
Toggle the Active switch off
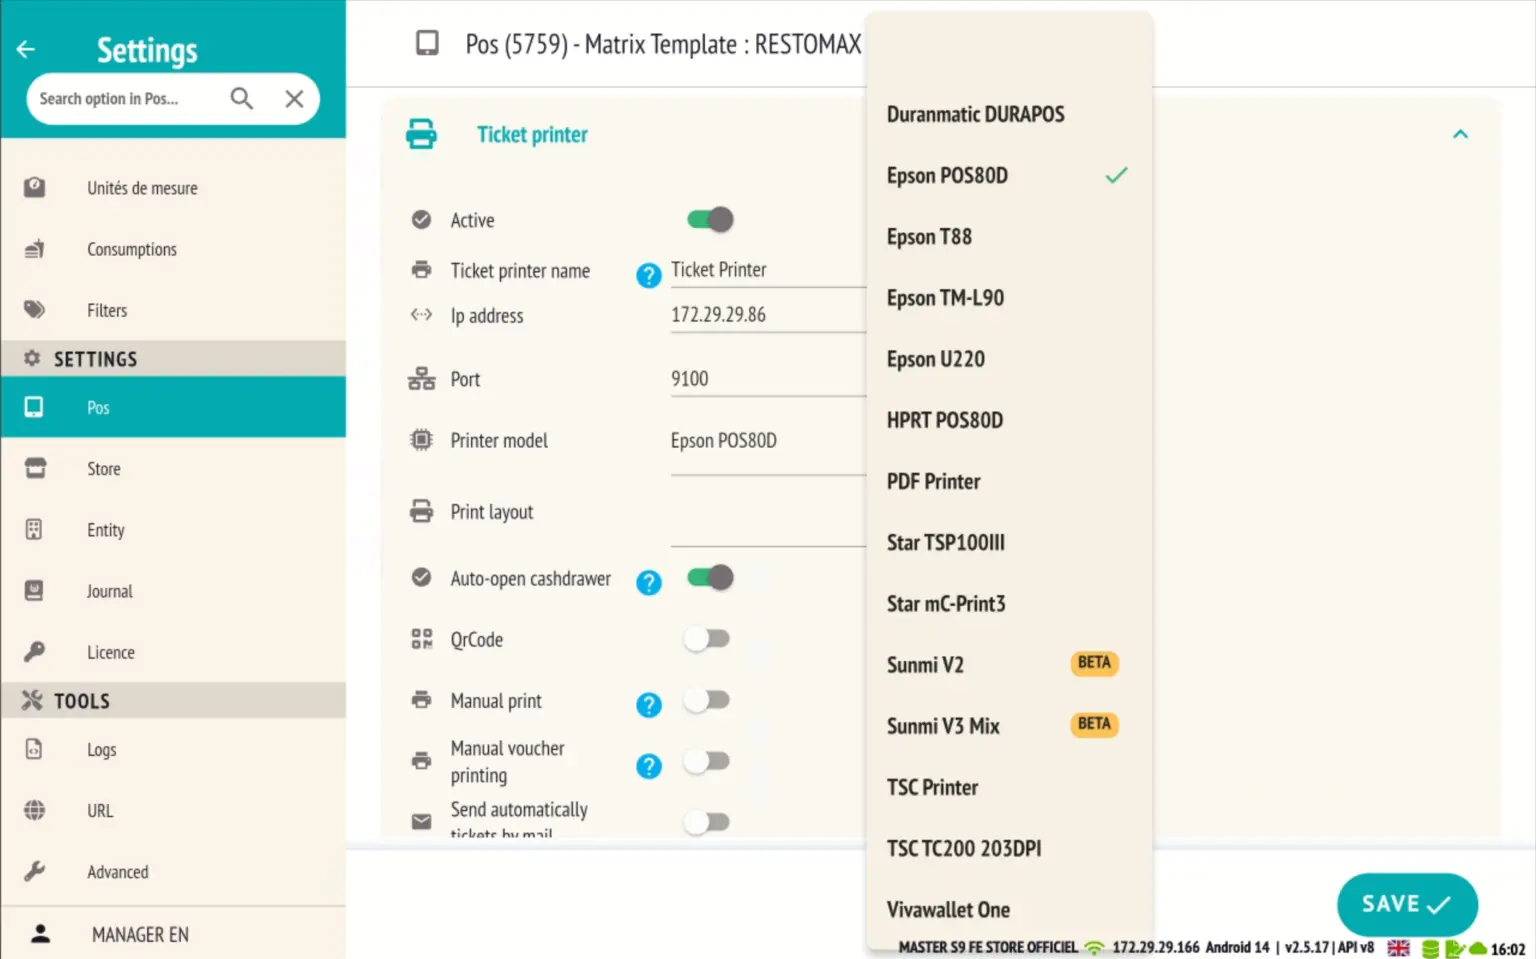(710, 219)
